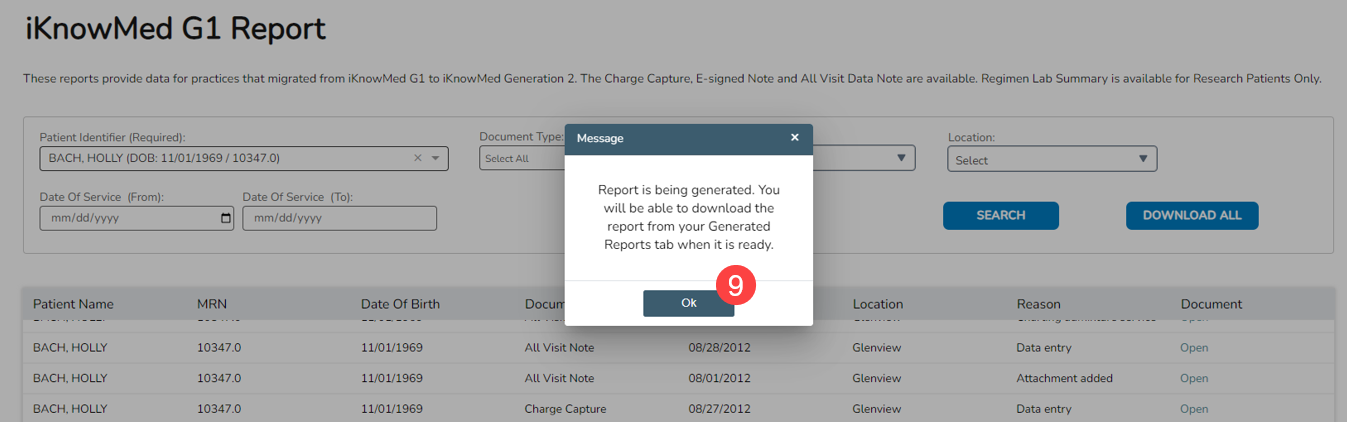The image size is (1347, 422).
Task: Open the document for the Attachment added row
Action: pyautogui.click(x=1194, y=378)
